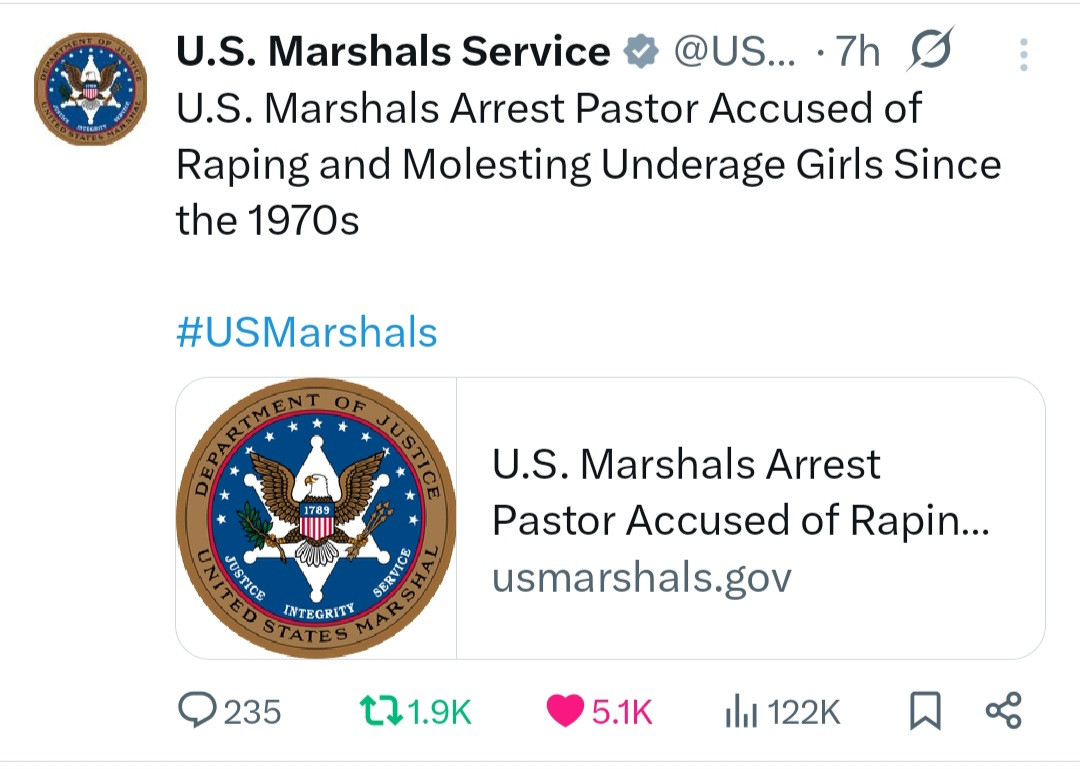Viewport: 1080px width, 769px height.
Task: Click the truncated @US... handle
Action: (736, 52)
